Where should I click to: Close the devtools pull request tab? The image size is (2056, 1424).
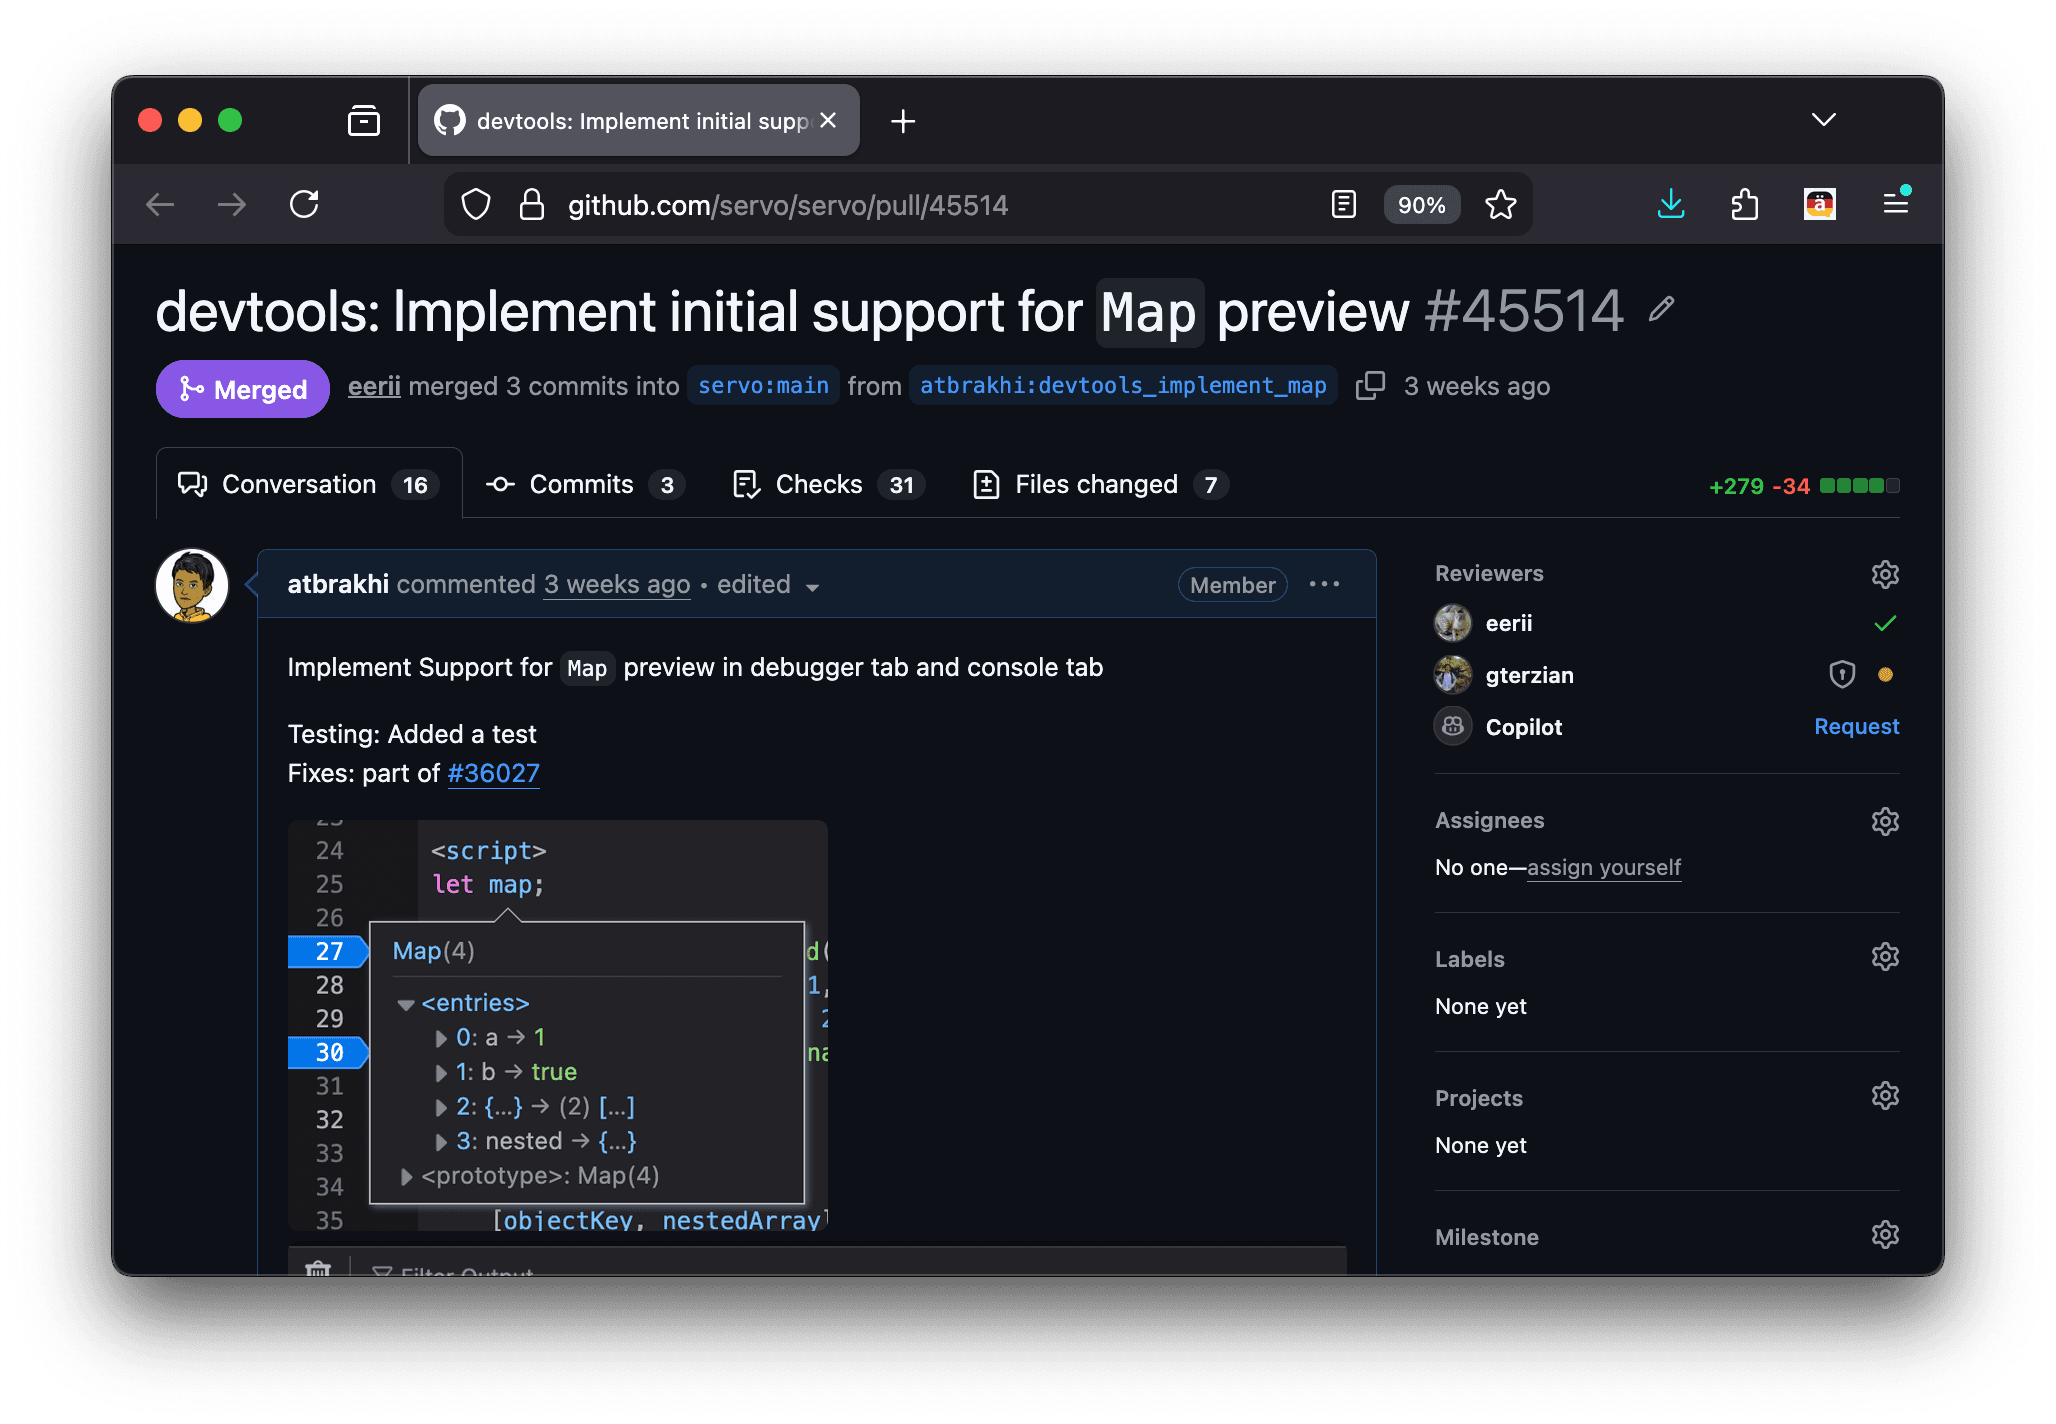828,120
